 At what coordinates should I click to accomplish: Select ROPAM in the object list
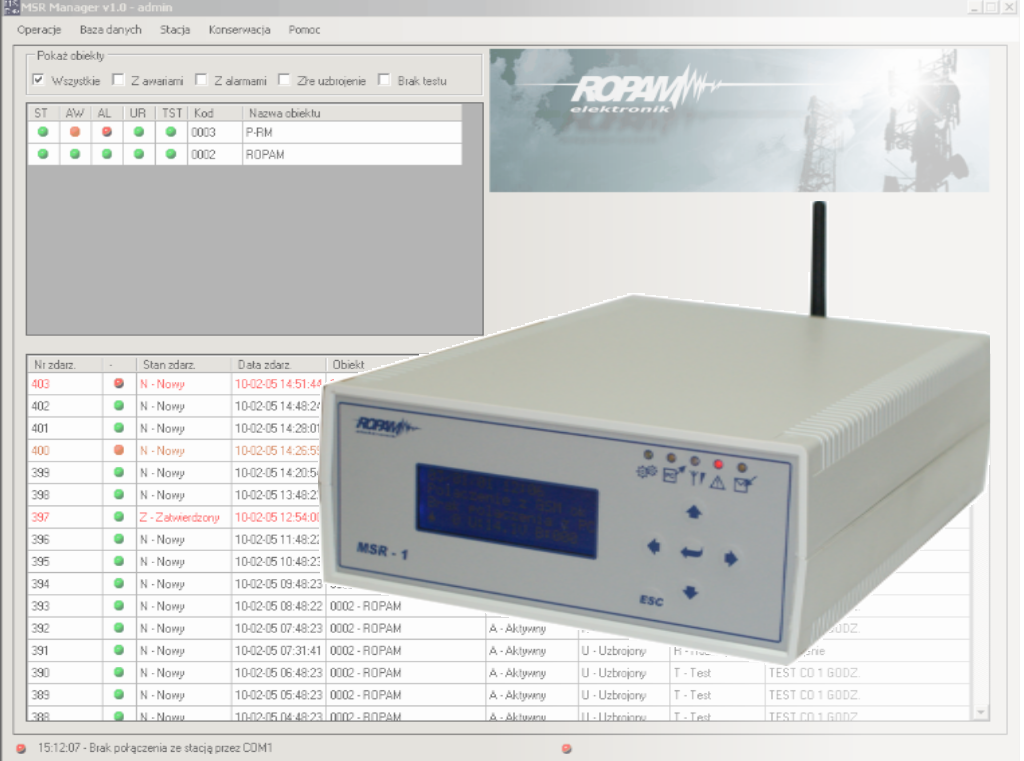coord(264,155)
